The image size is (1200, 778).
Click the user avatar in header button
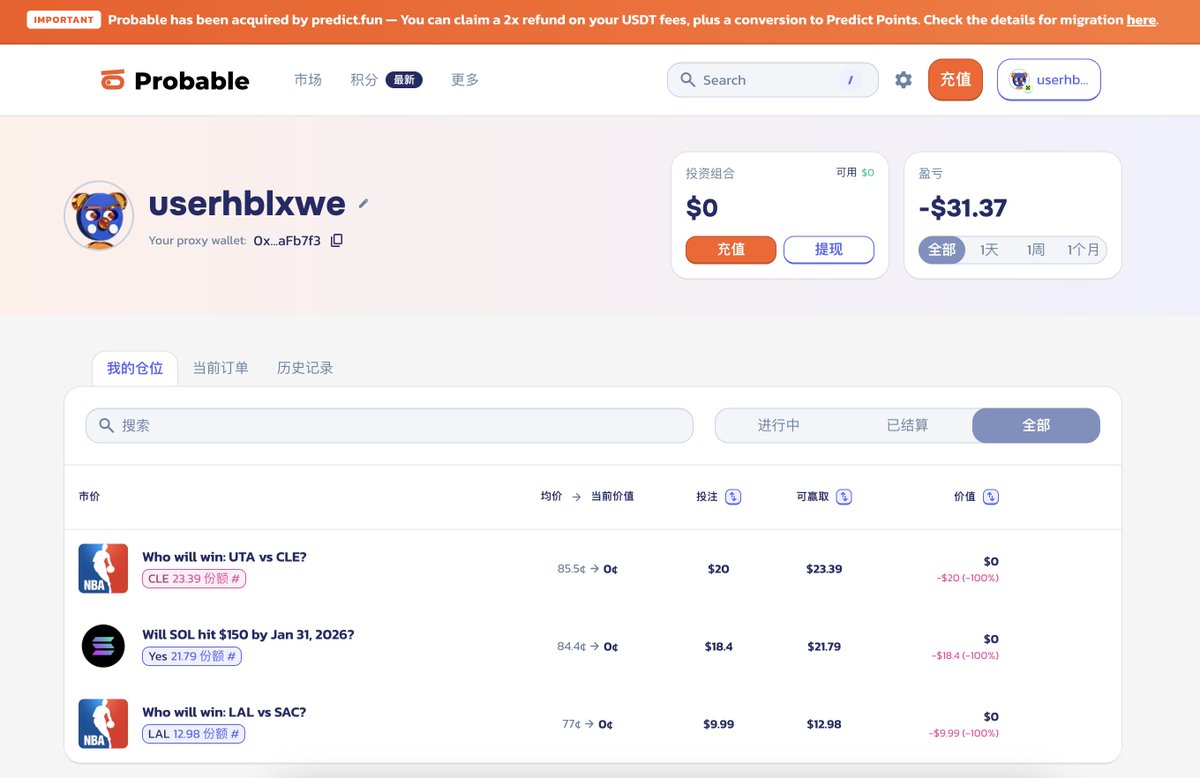coord(1019,80)
